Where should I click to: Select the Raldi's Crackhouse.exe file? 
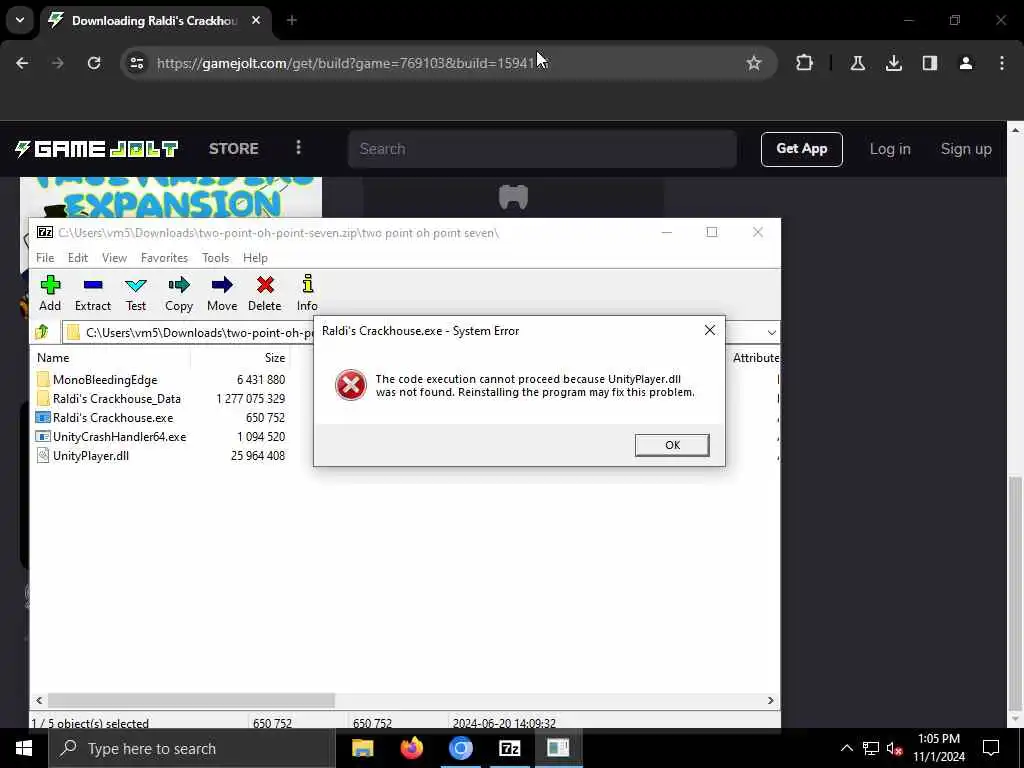[113, 417]
